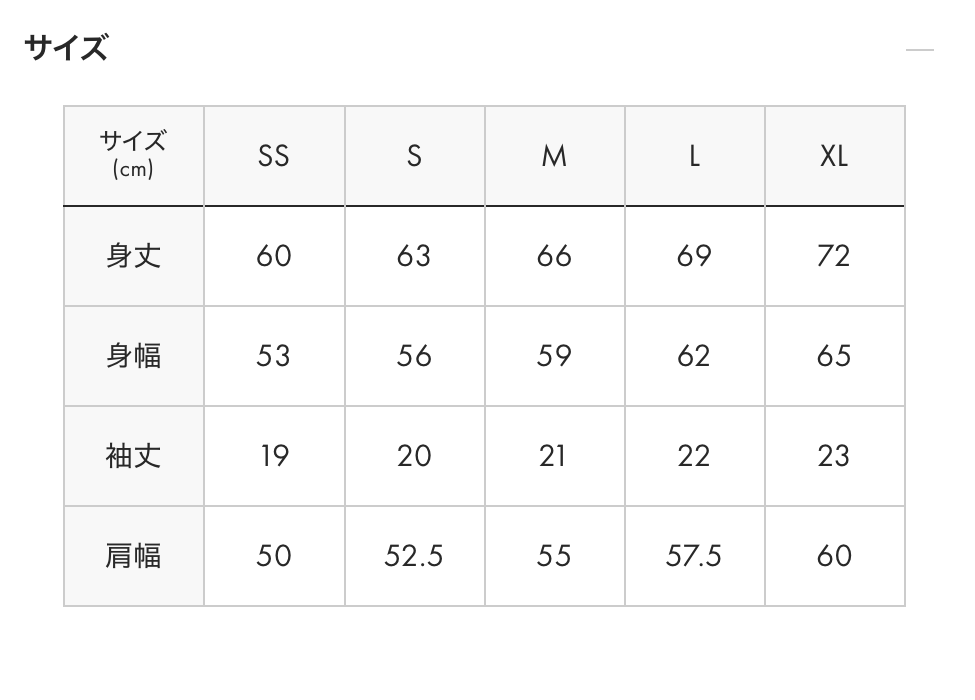Select the 身幅 value 65 cell
The height and width of the screenshot is (700, 975).
click(834, 356)
